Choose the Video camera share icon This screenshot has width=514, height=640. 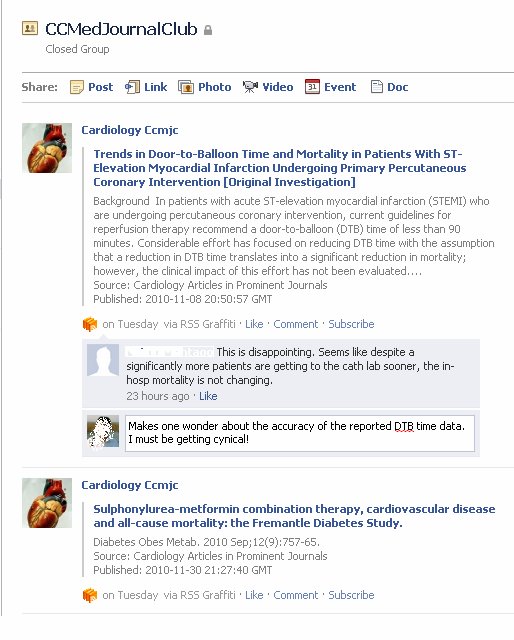250,87
